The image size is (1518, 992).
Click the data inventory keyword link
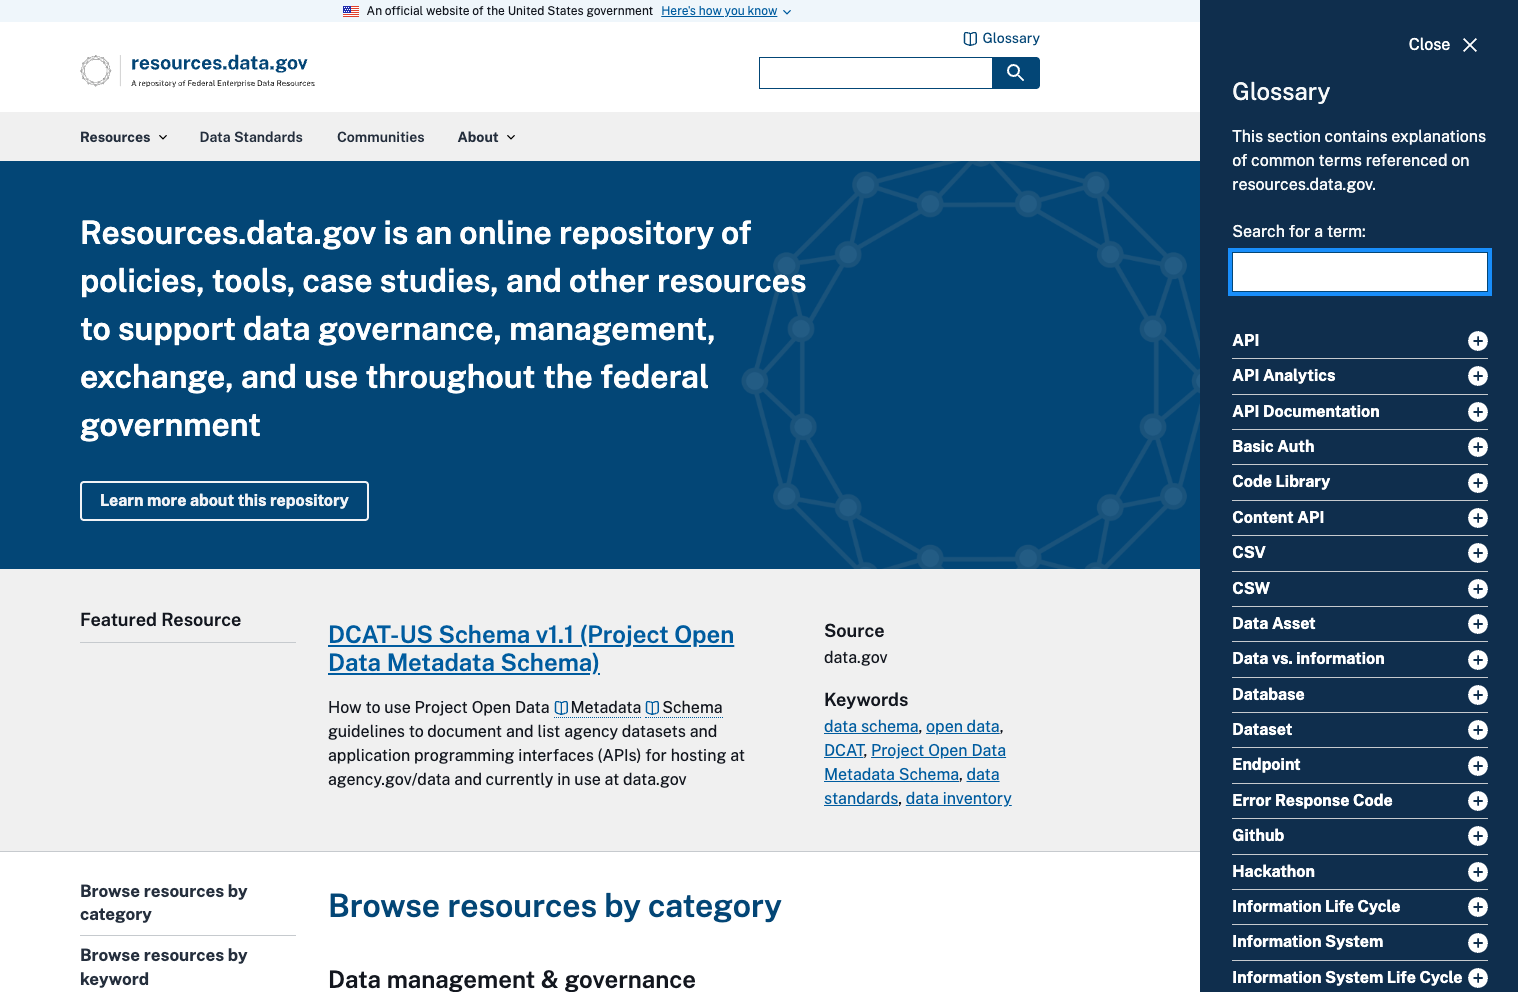pos(959,798)
